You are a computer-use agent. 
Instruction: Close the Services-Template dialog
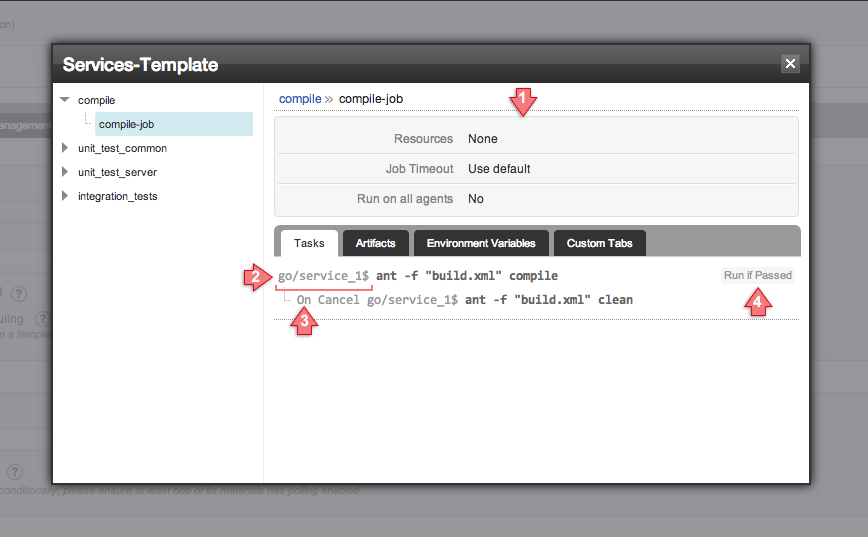point(790,64)
